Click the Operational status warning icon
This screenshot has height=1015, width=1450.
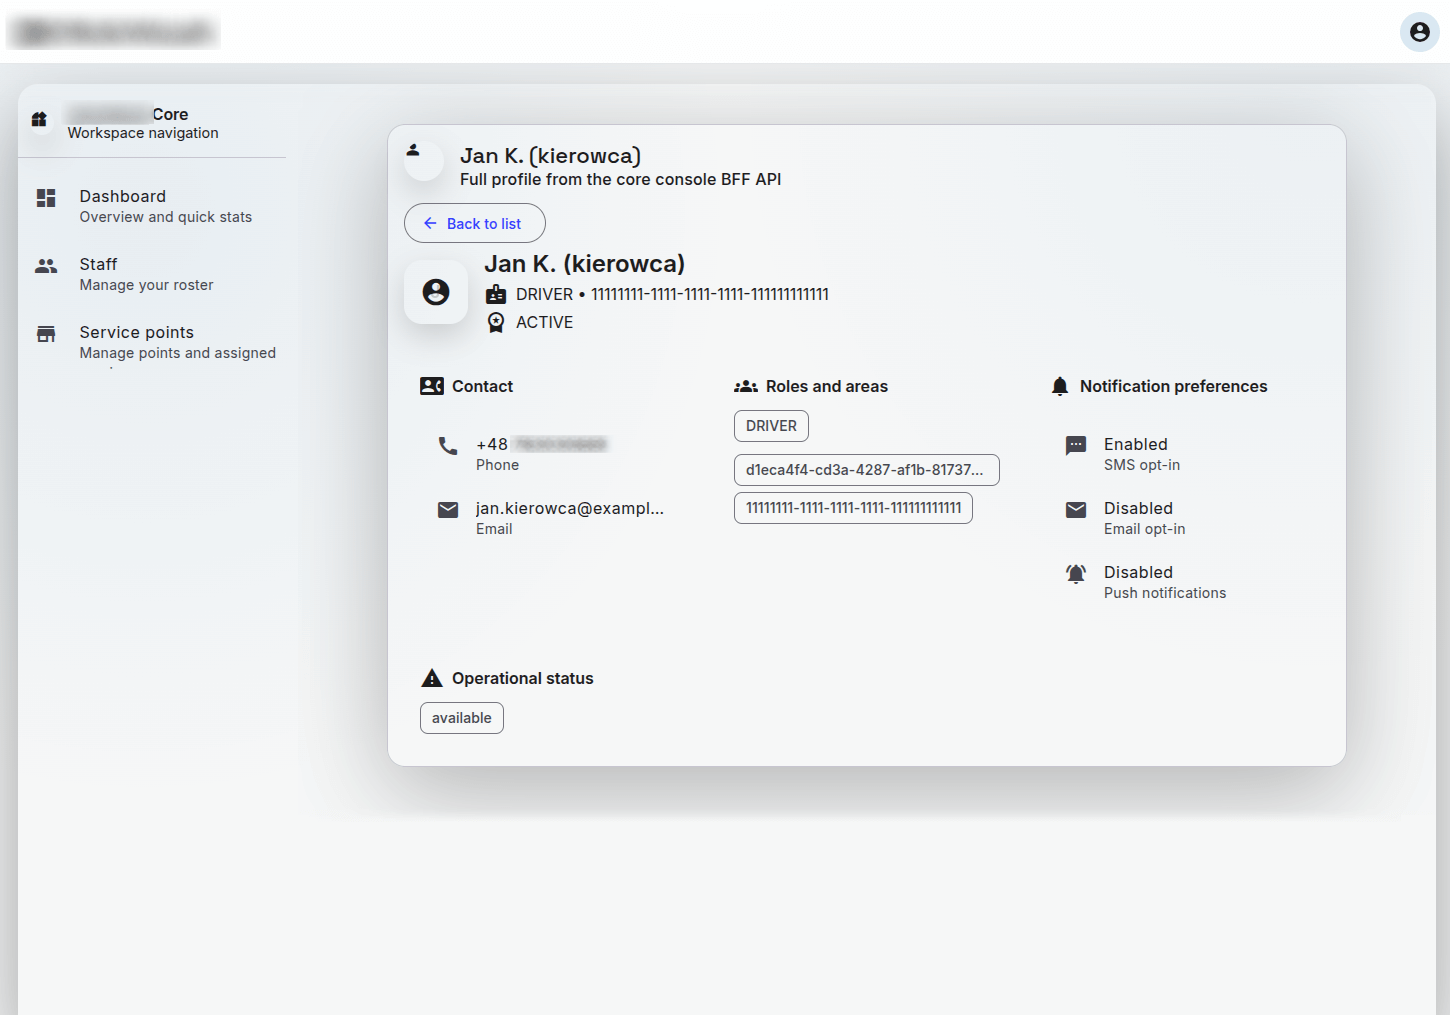[432, 678]
